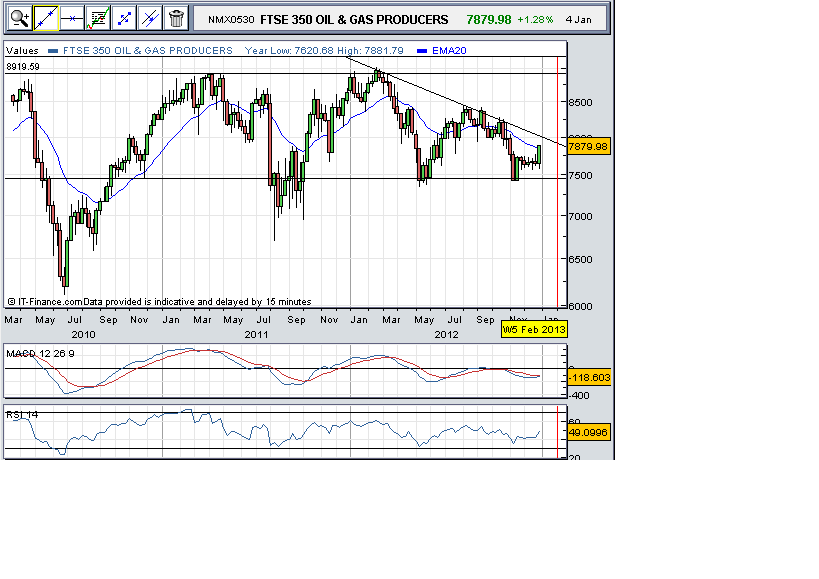Click the trash bin delete icon
Viewport: 819px width, 579px height.
176,17
